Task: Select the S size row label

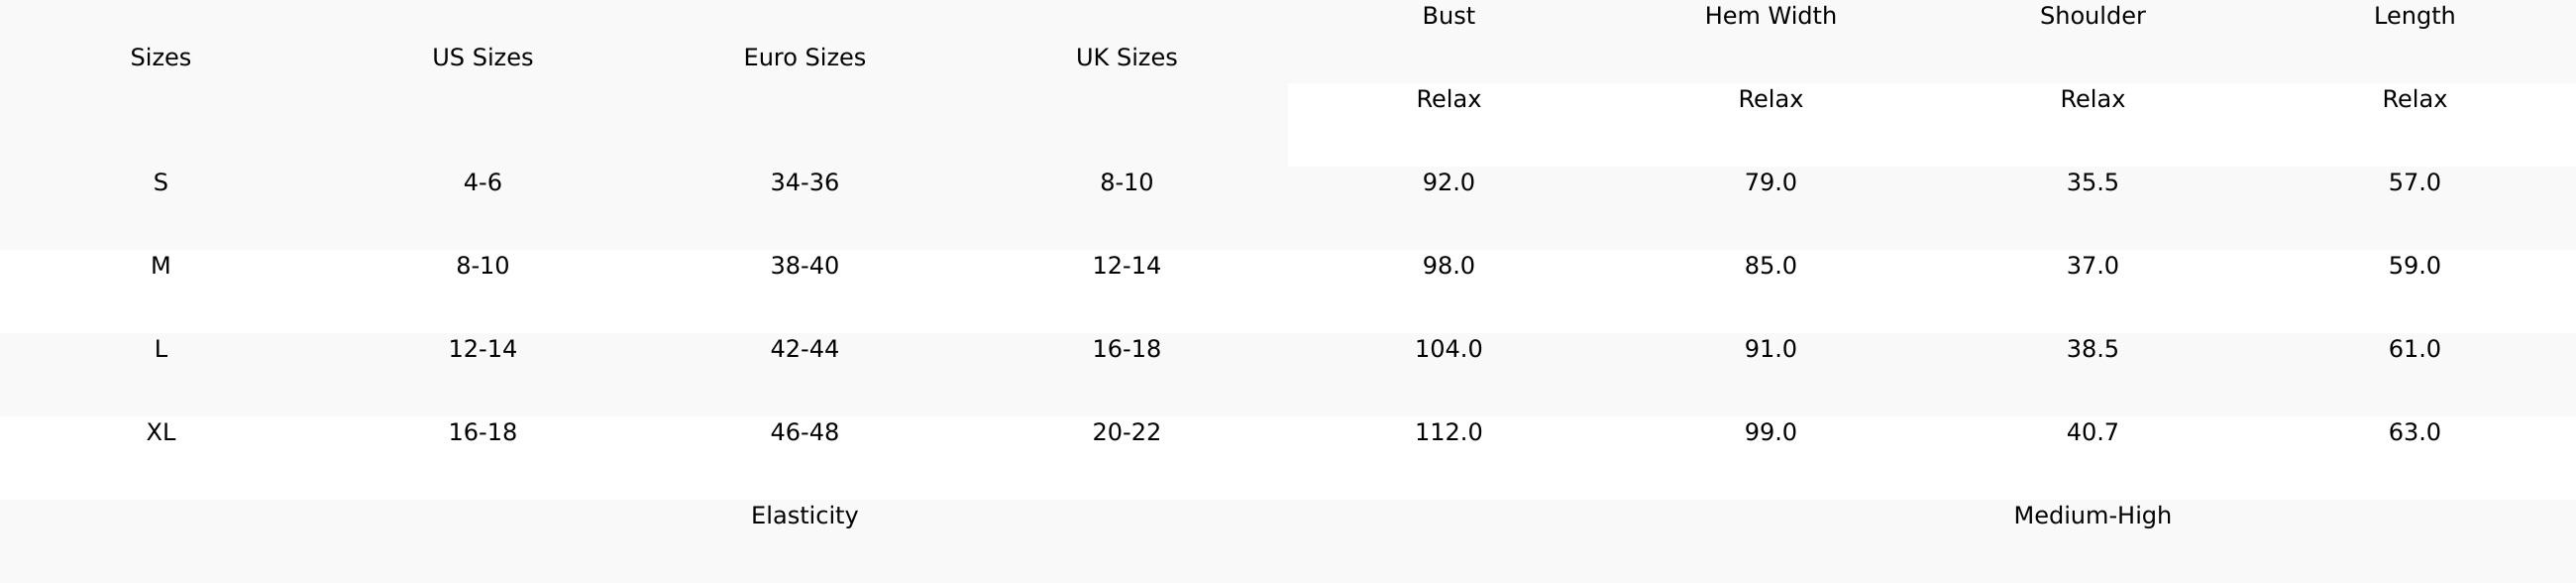Action: pyautogui.click(x=160, y=183)
